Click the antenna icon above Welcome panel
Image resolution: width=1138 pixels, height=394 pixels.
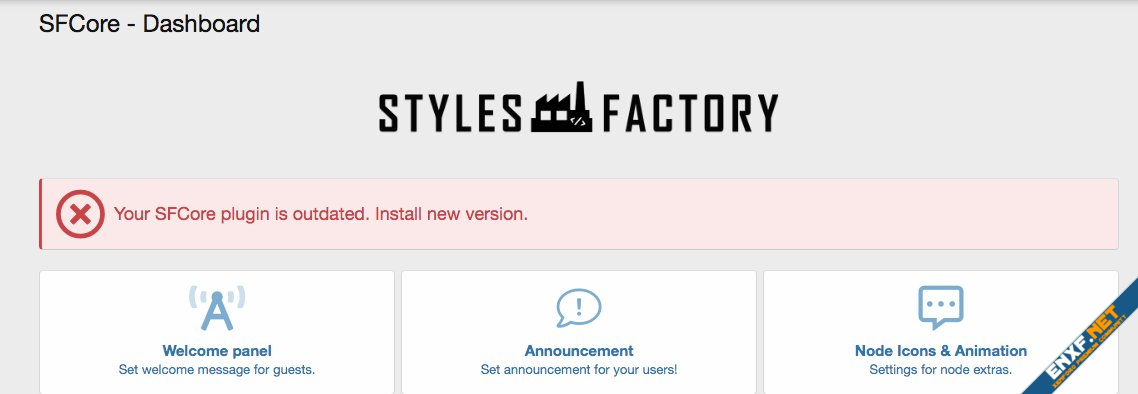(x=217, y=308)
